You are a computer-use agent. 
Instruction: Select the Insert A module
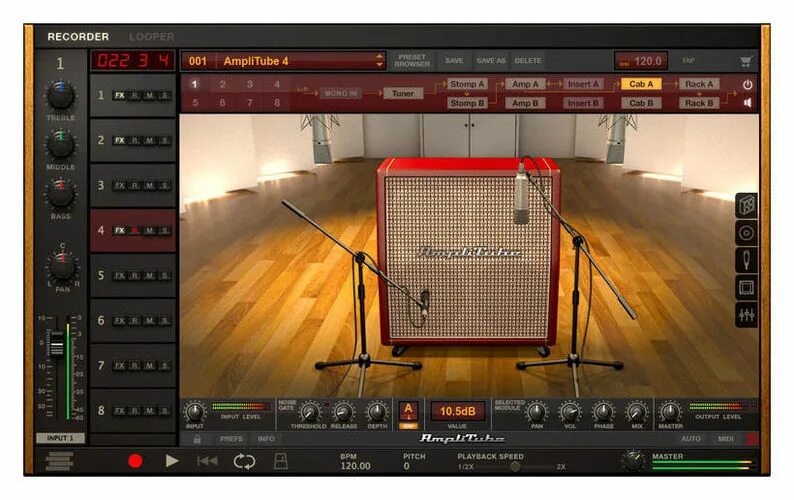pyautogui.click(x=583, y=84)
